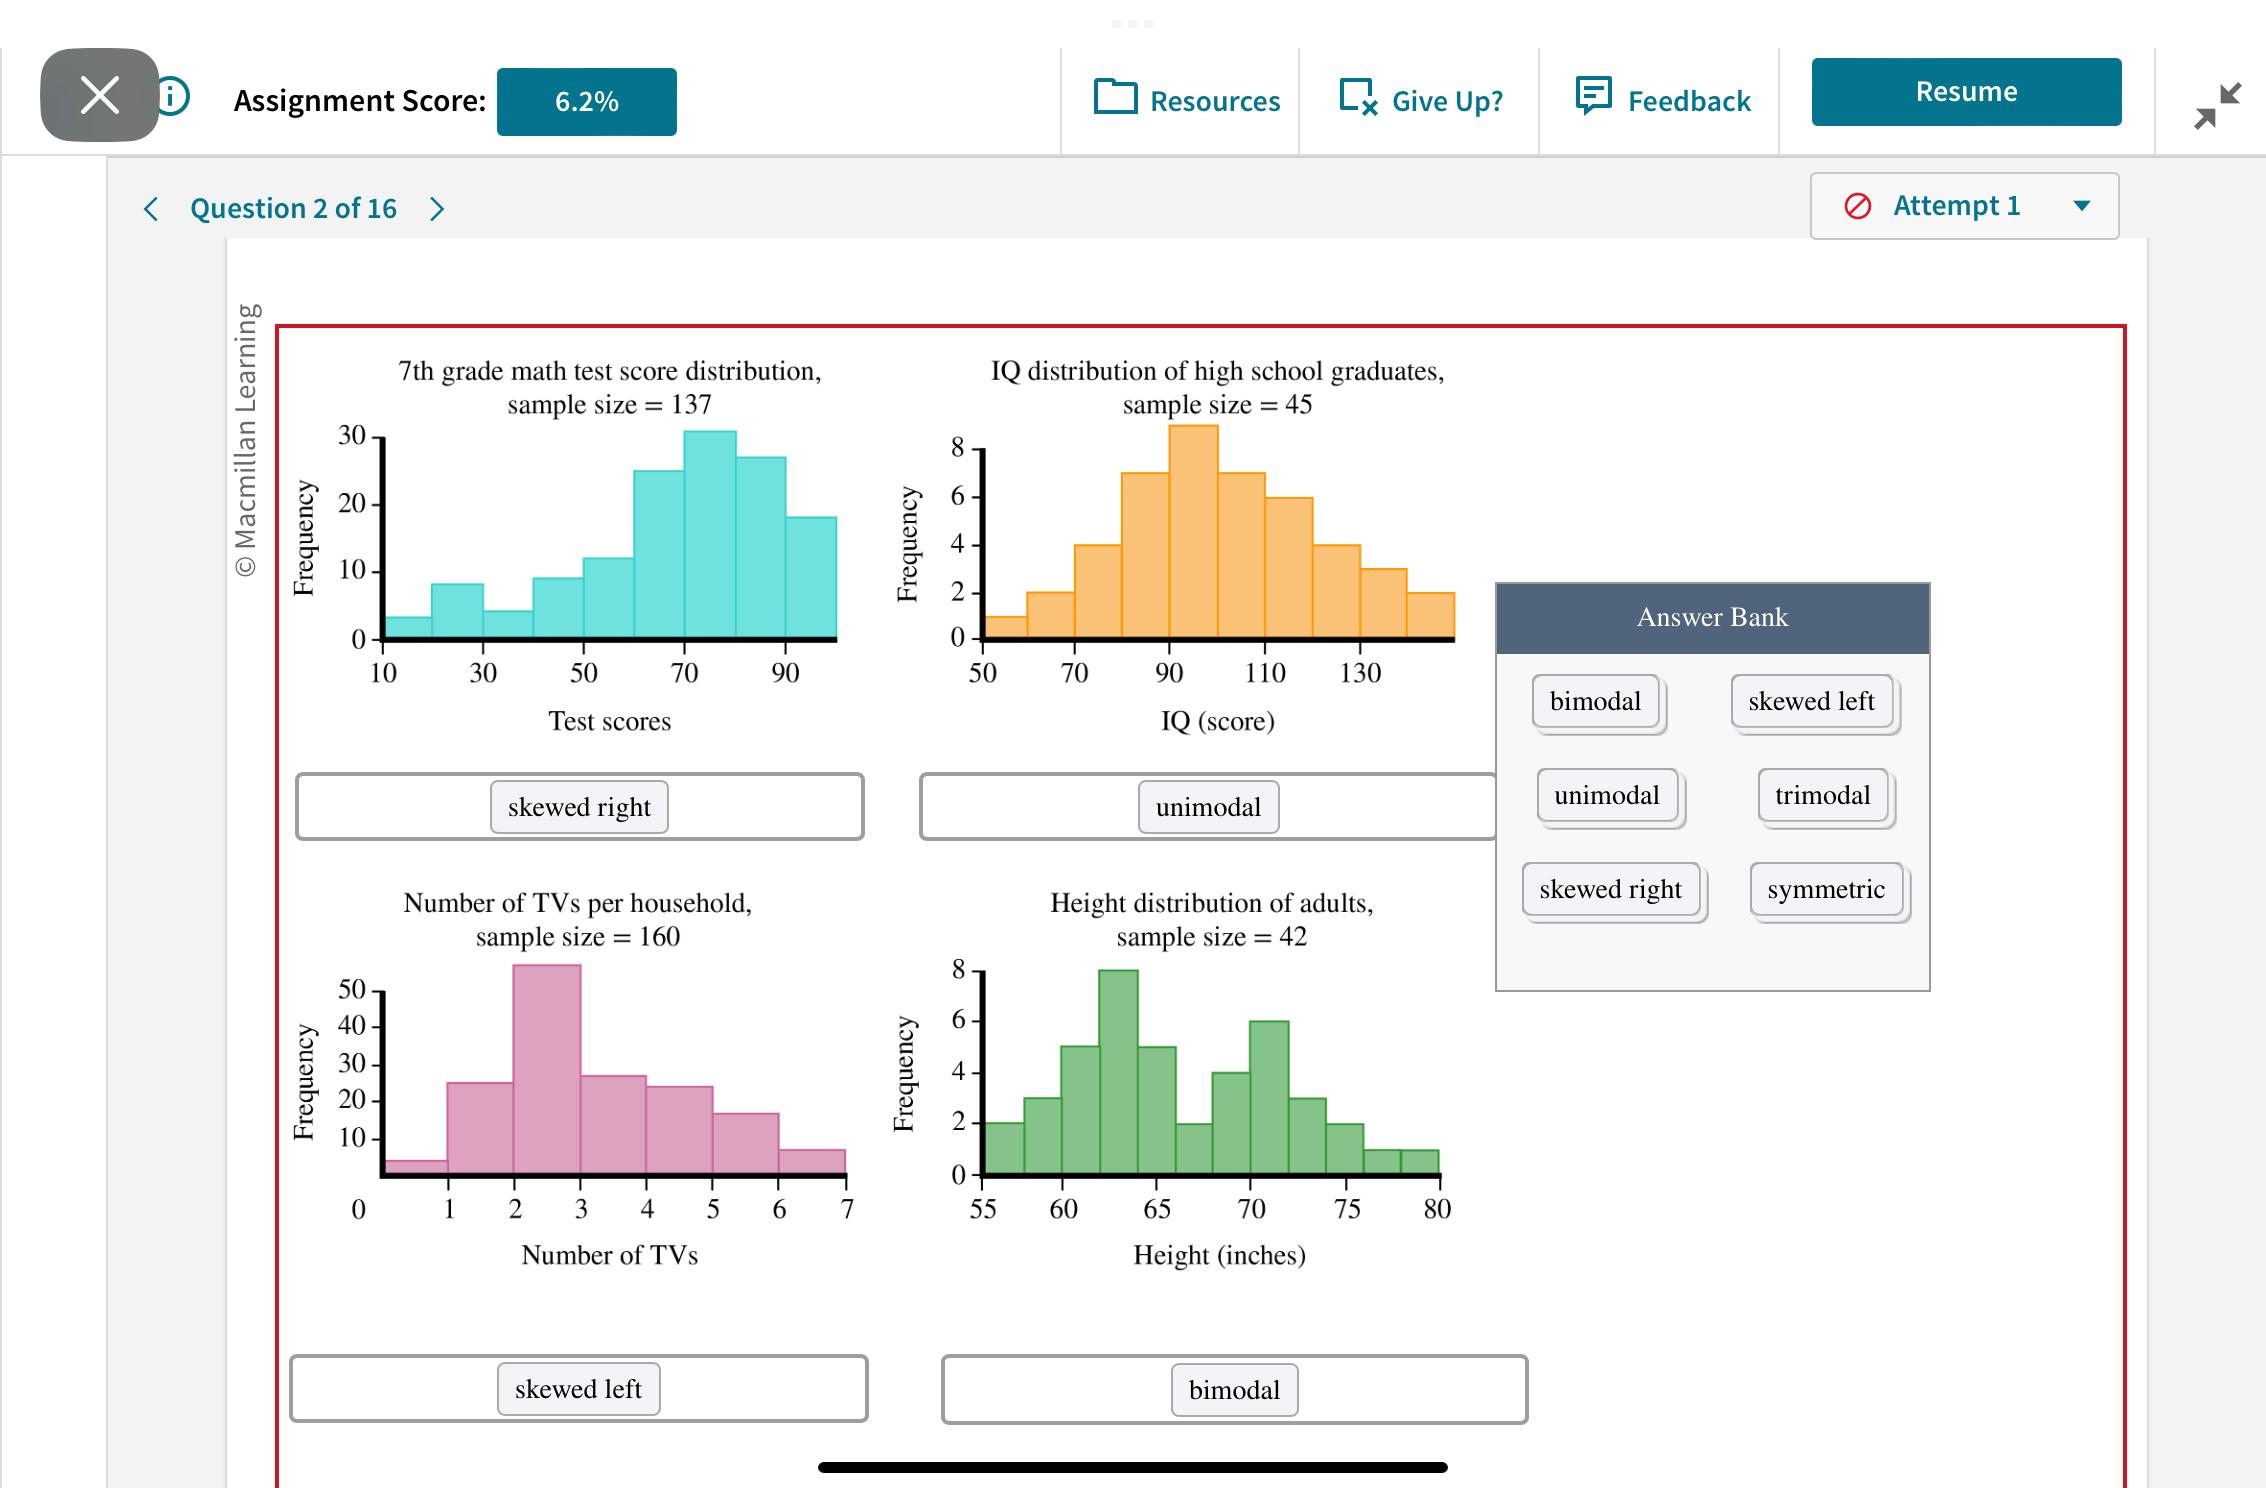Click the horizontal scrollbar at page bottom
Image resolution: width=2266 pixels, height=1488 pixels.
[x=1131, y=1466]
